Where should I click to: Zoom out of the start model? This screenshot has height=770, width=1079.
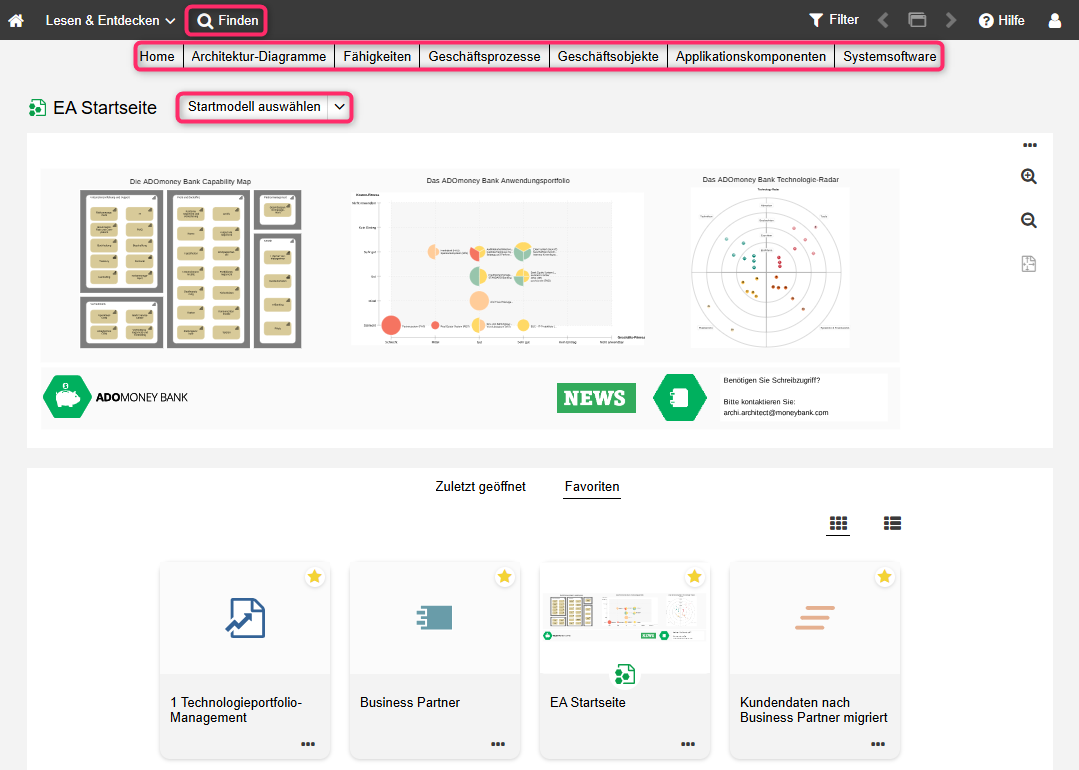1029,221
